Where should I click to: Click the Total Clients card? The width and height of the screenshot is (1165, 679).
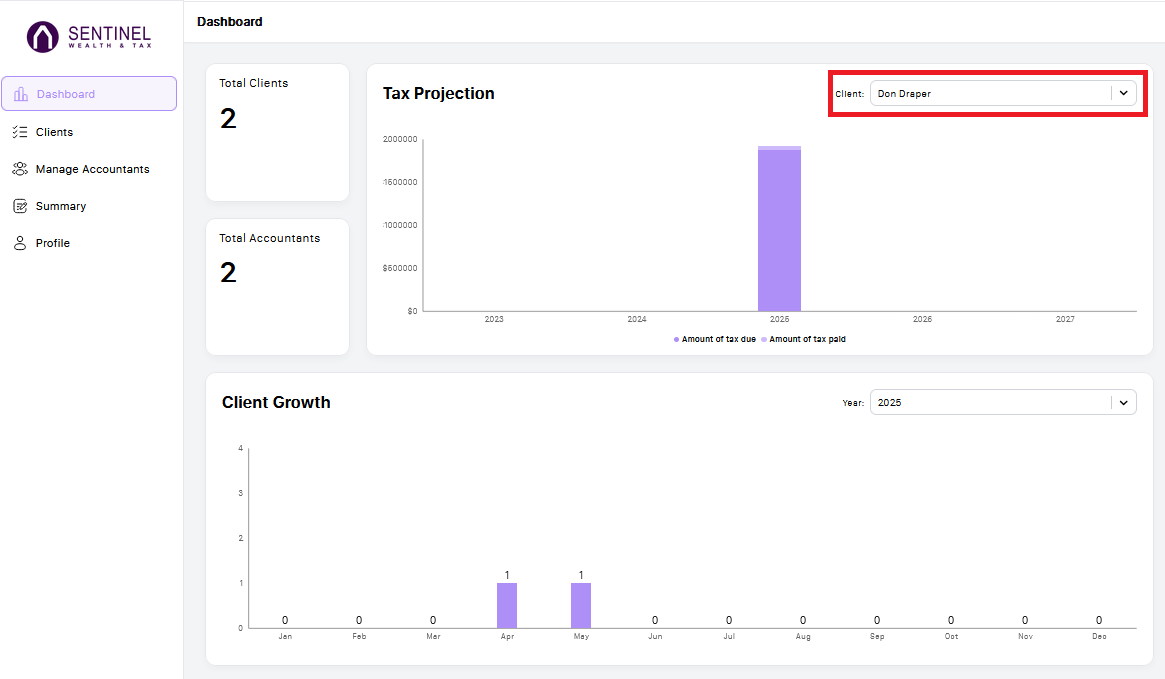tap(277, 132)
